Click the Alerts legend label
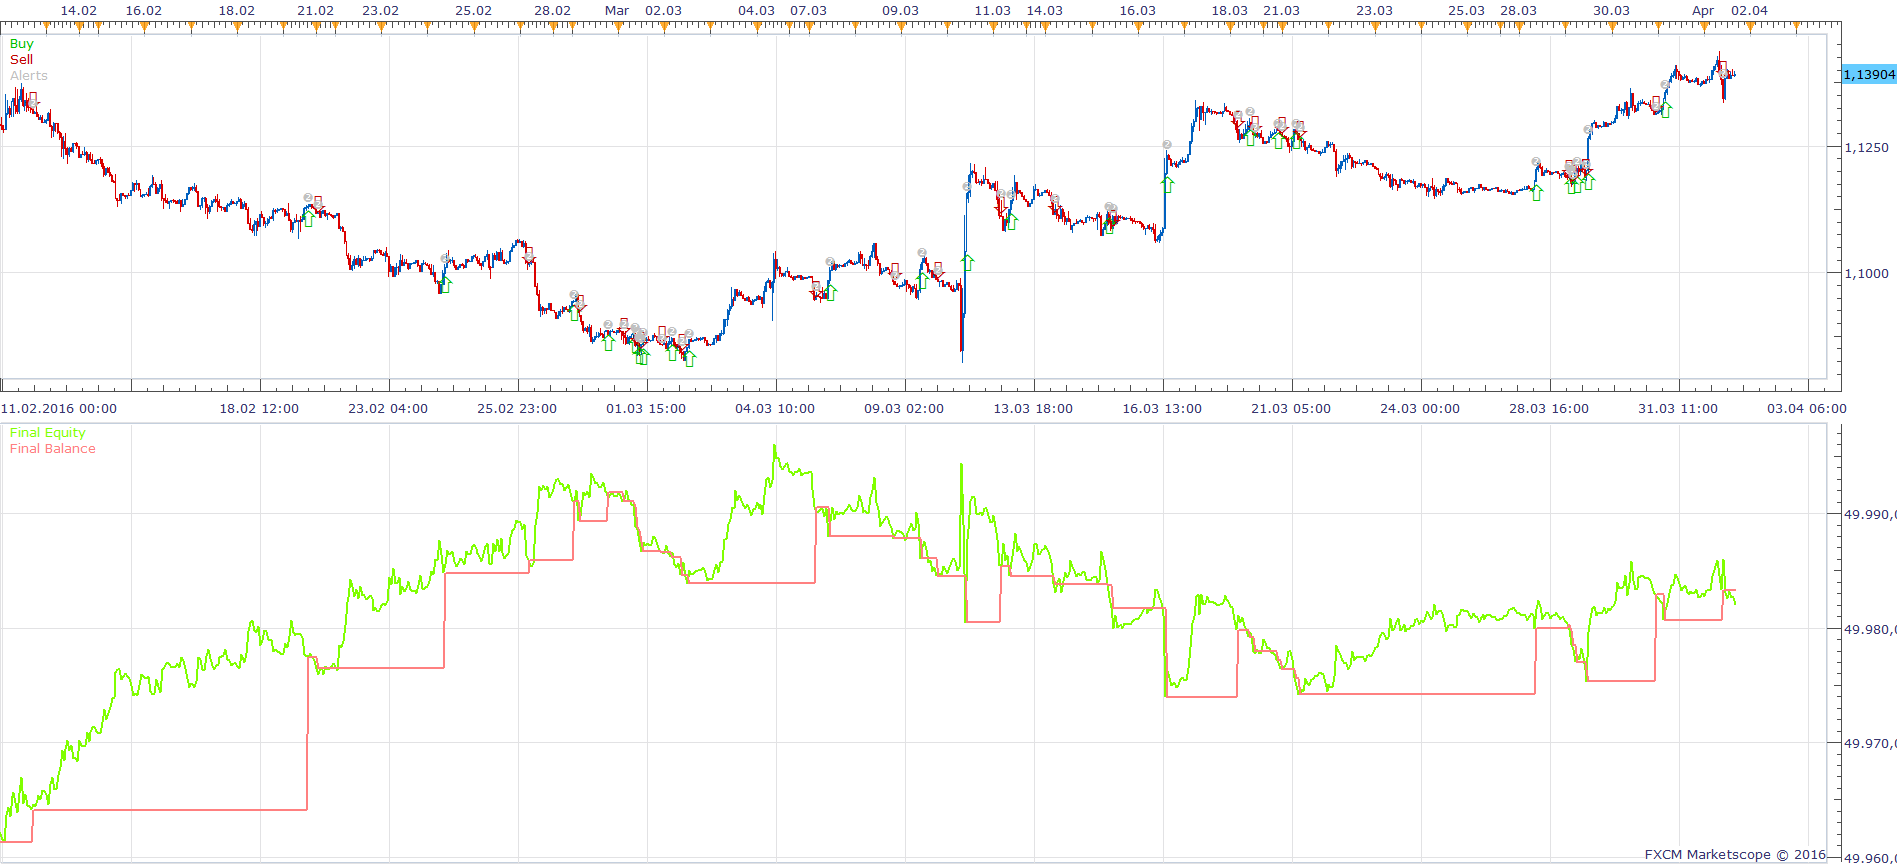The width and height of the screenshot is (1899, 864). [29, 76]
